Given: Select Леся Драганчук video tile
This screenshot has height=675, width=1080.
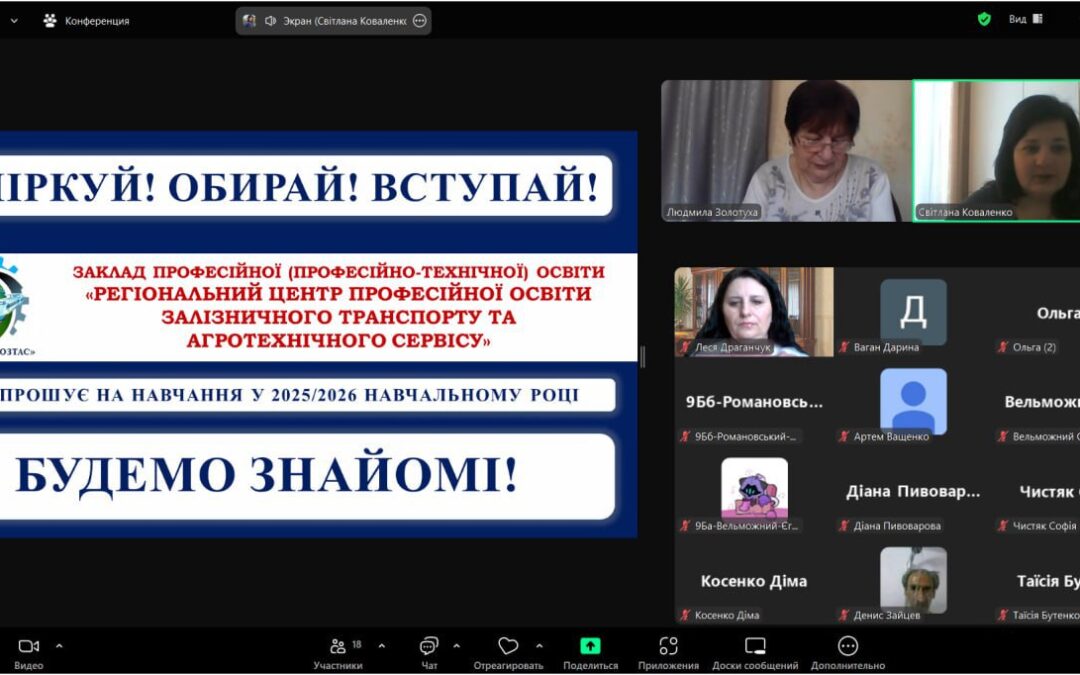Looking at the screenshot, I should point(754,312).
